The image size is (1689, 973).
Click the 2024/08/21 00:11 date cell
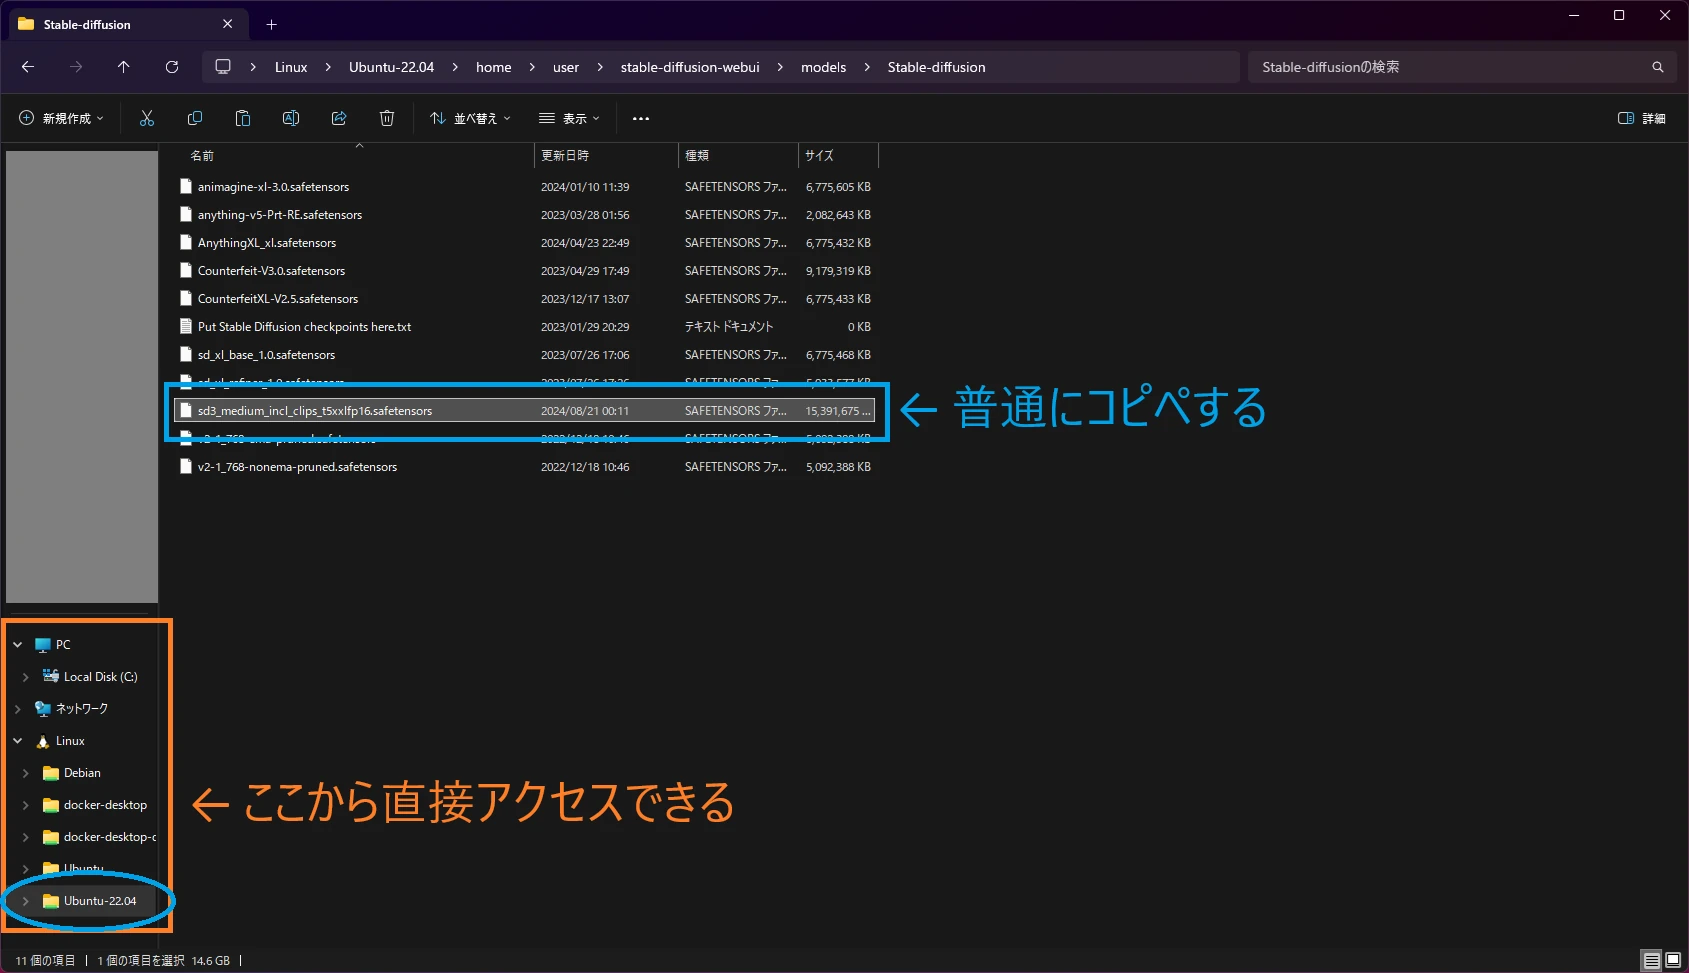tap(585, 411)
